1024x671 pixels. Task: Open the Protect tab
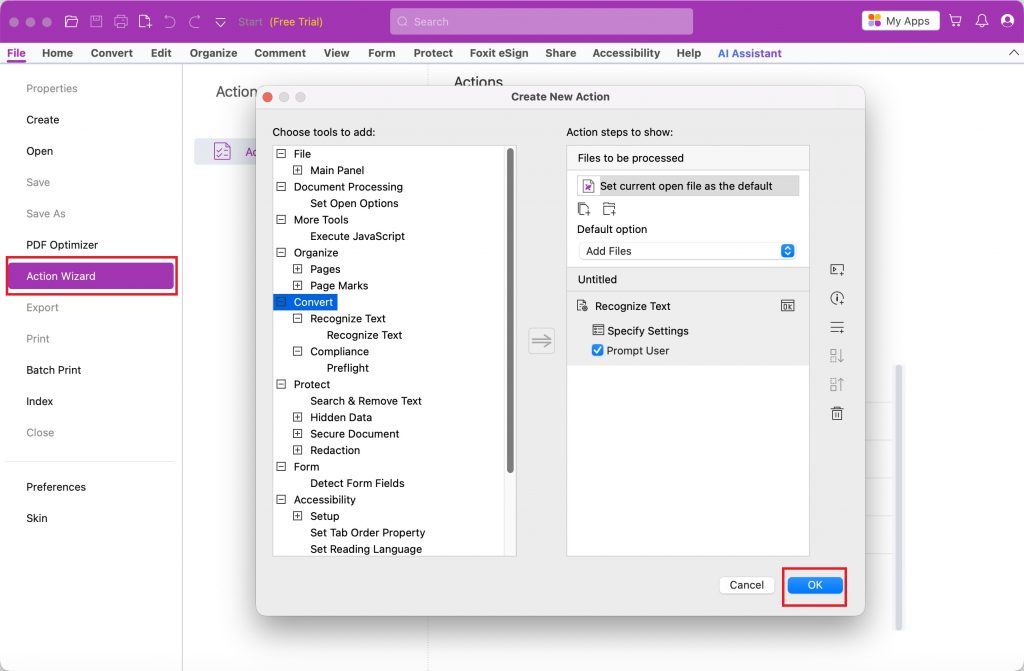(x=433, y=53)
